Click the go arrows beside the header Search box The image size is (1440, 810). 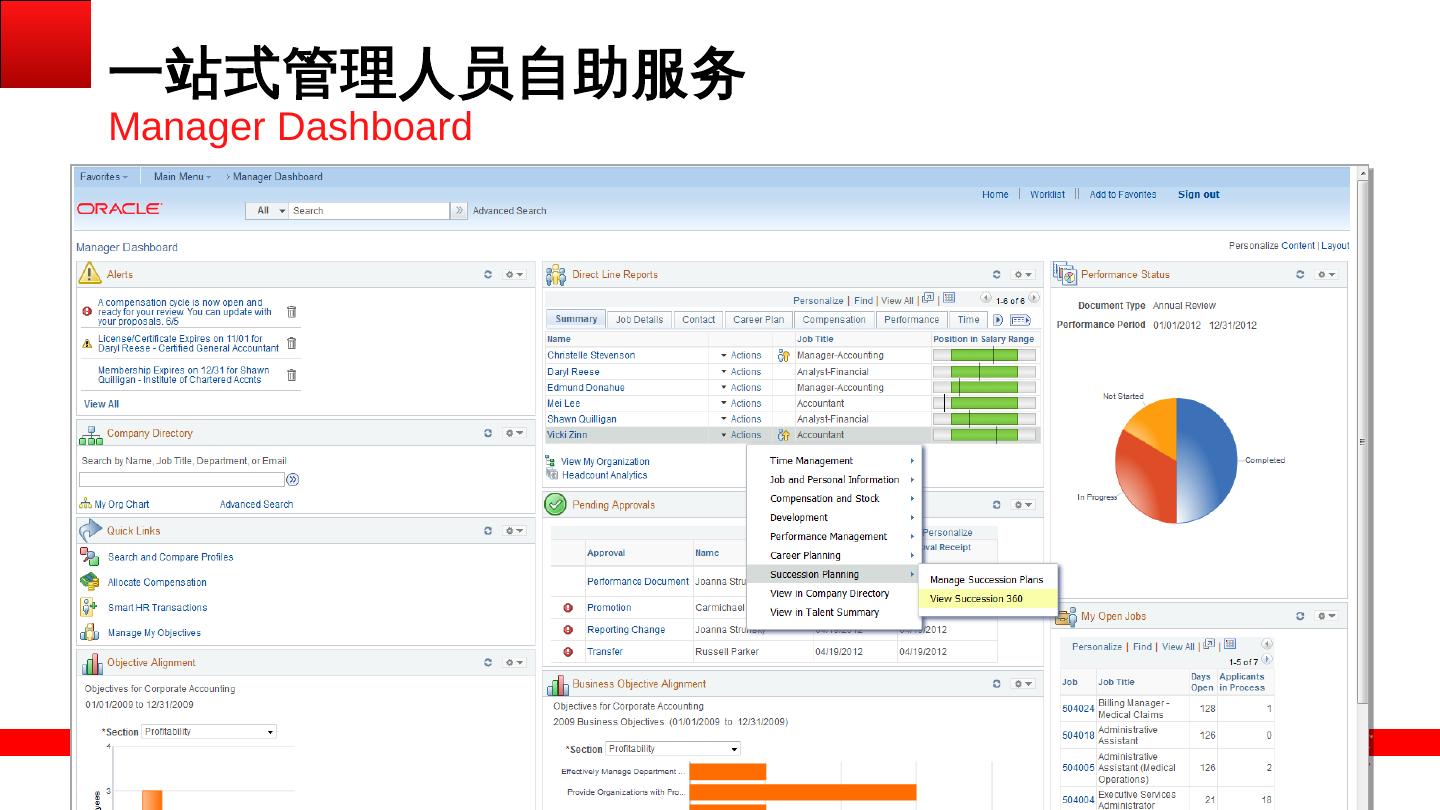coord(460,210)
